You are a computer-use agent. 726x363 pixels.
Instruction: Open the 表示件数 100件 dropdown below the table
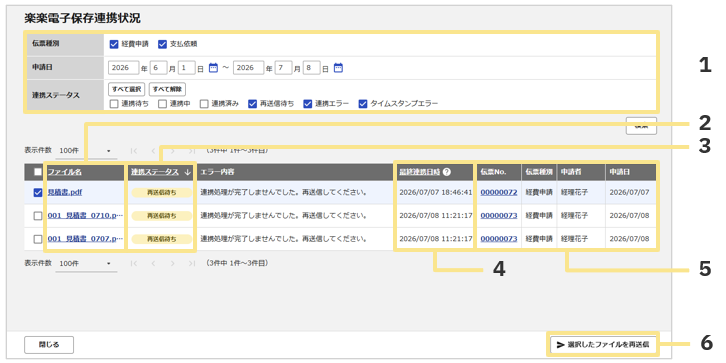point(86,263)
